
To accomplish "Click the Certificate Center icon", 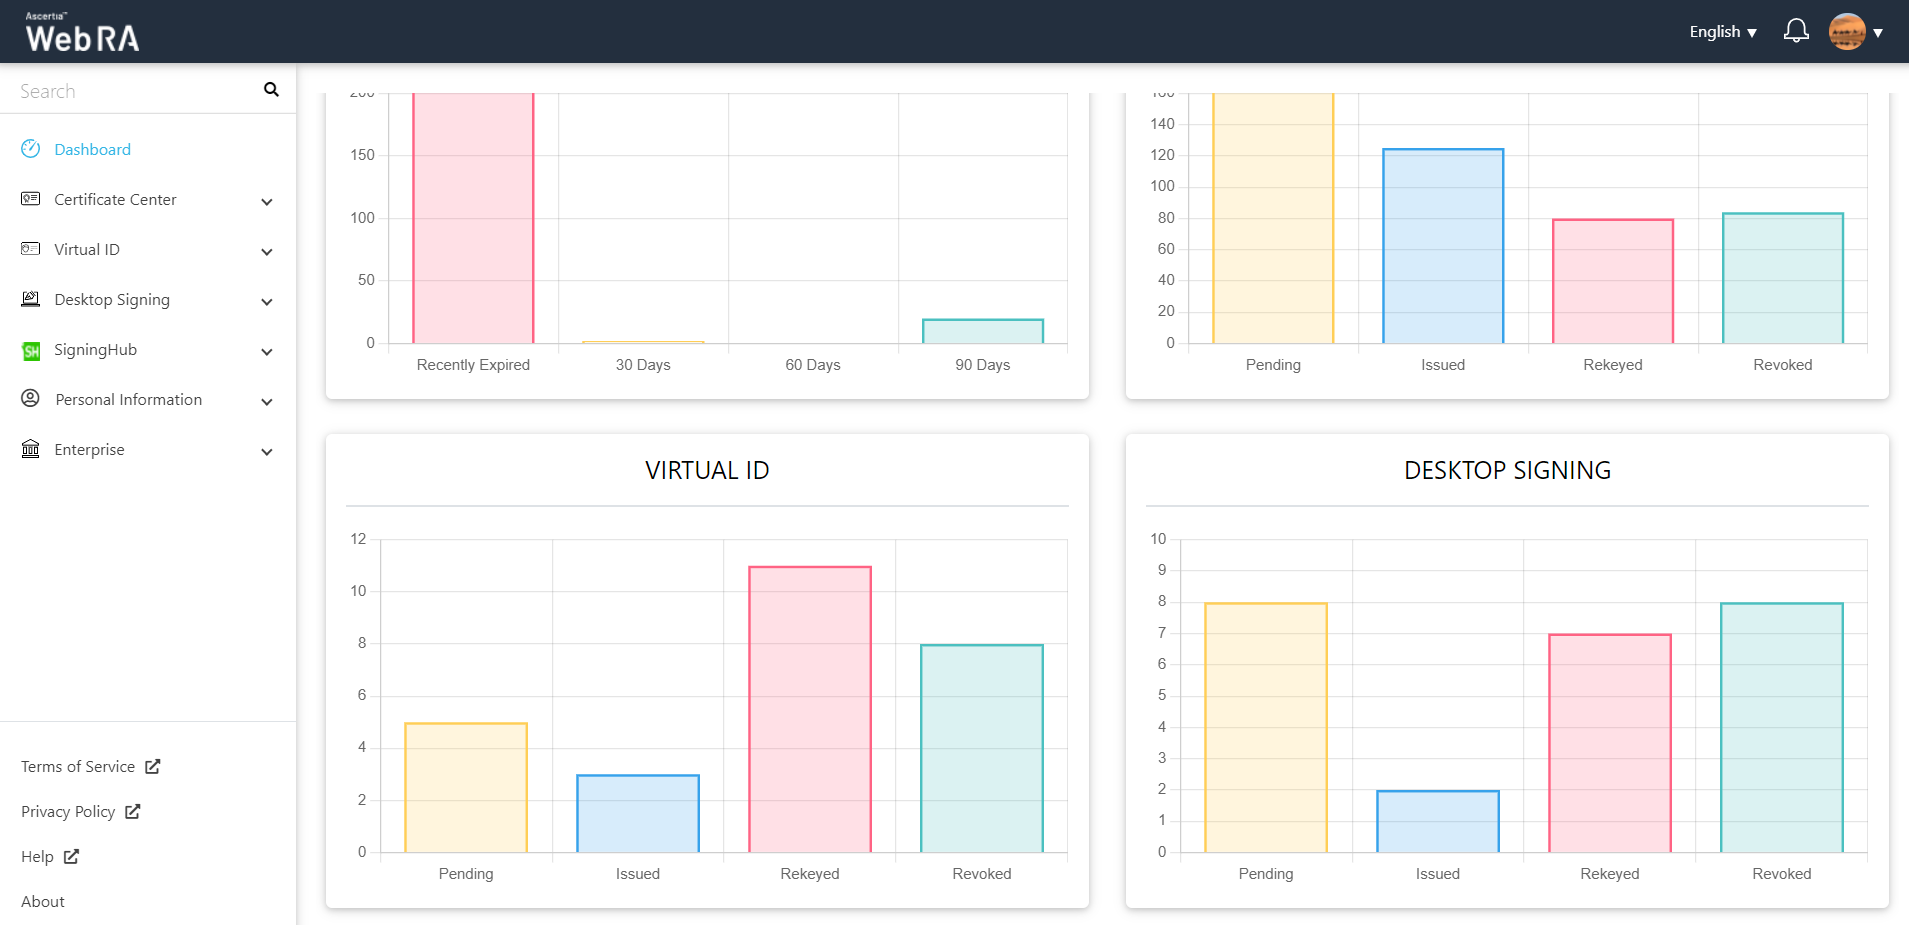I will pyautogui.click(x=31, y=199).
